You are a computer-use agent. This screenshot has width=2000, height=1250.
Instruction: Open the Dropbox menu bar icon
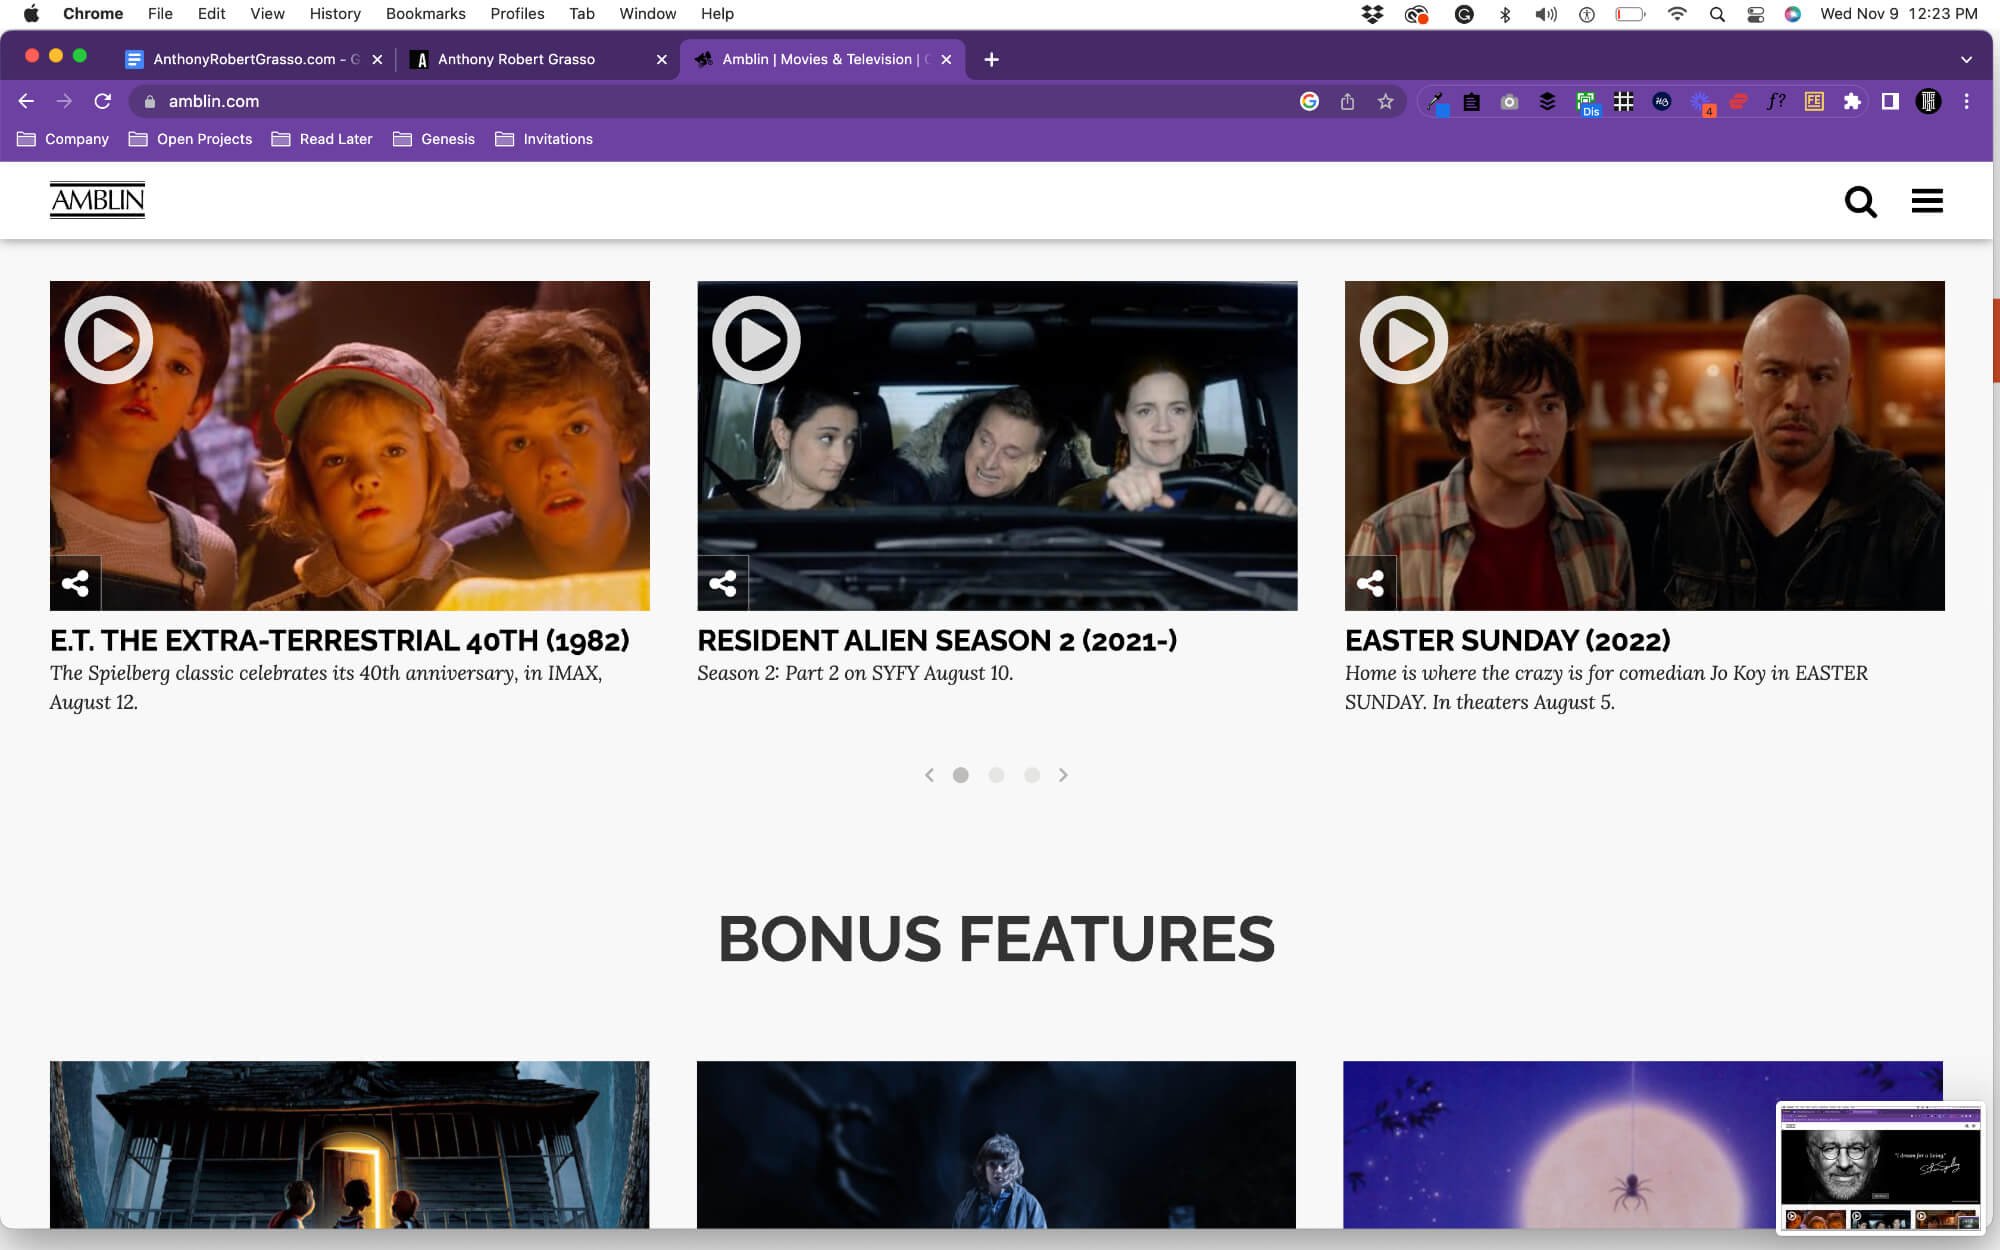1372,14
